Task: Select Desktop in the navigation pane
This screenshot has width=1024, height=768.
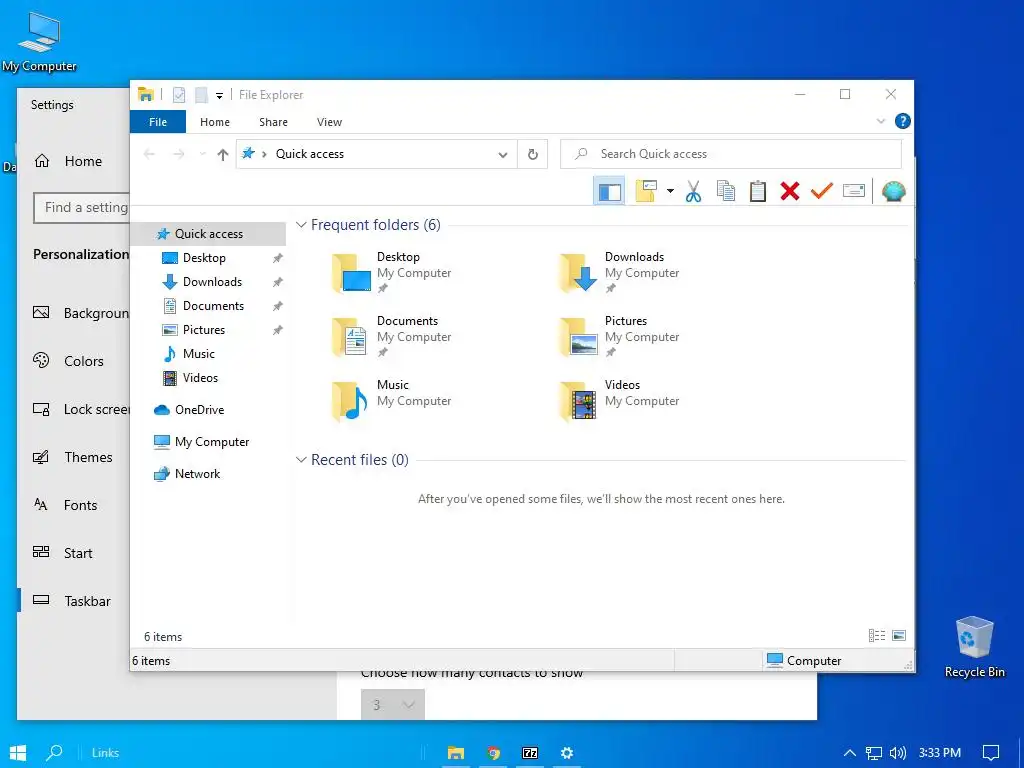Action: pos(204,258)
